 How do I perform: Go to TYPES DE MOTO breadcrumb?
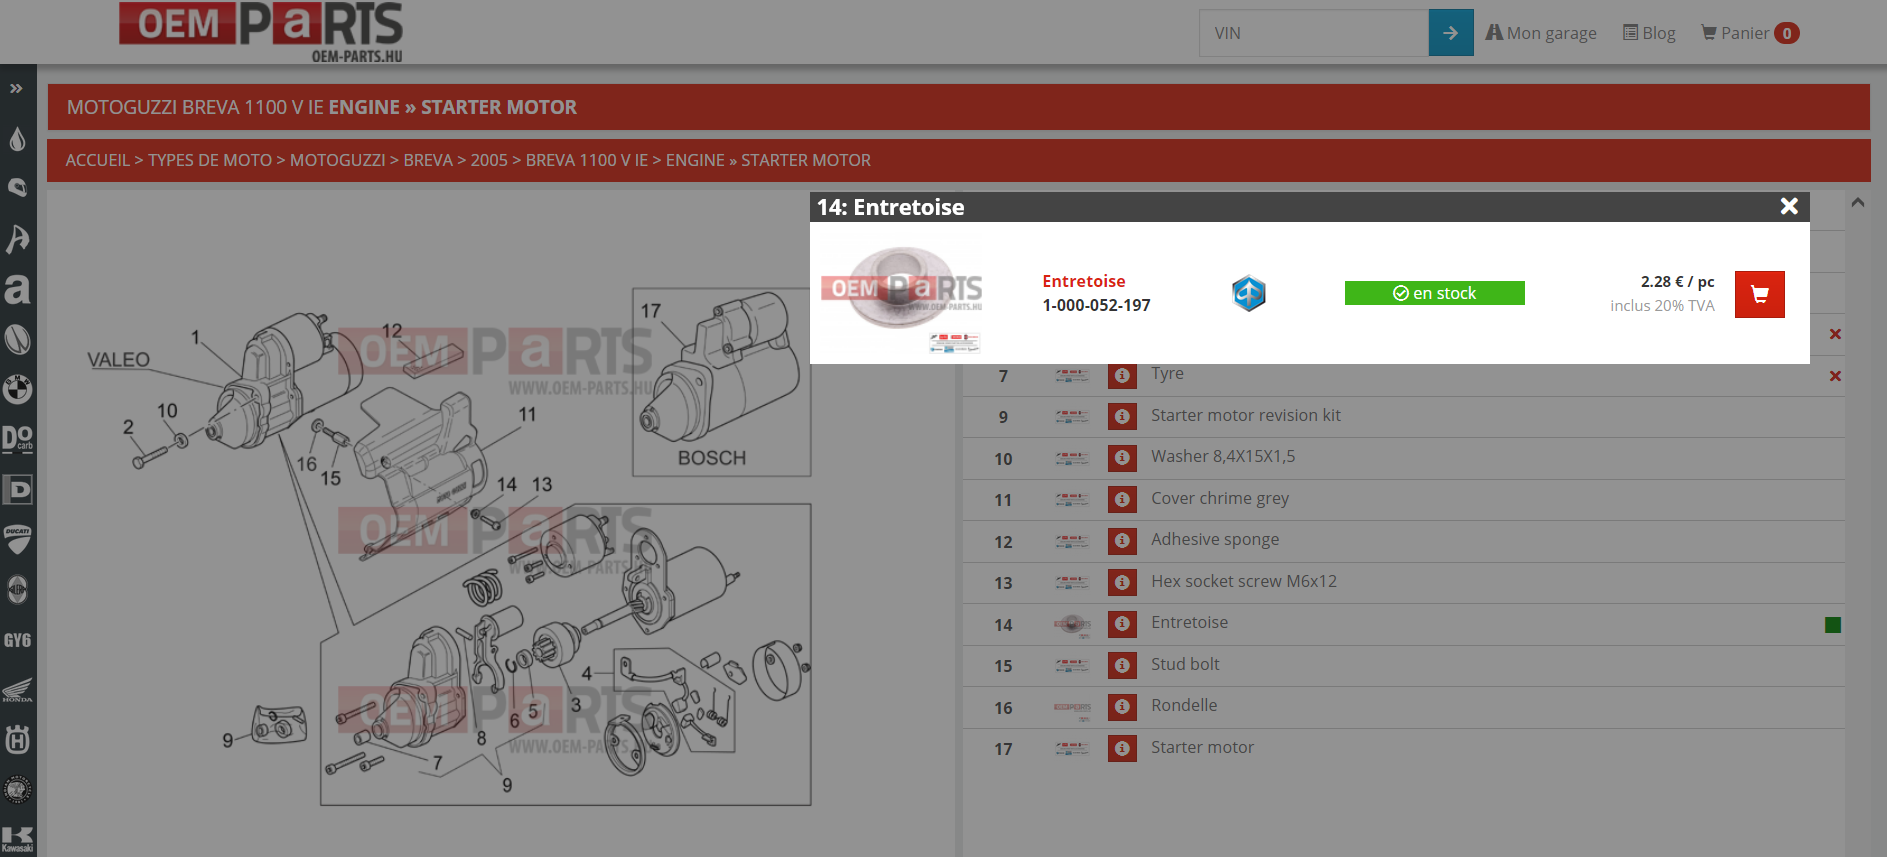(x=210, y=160)
